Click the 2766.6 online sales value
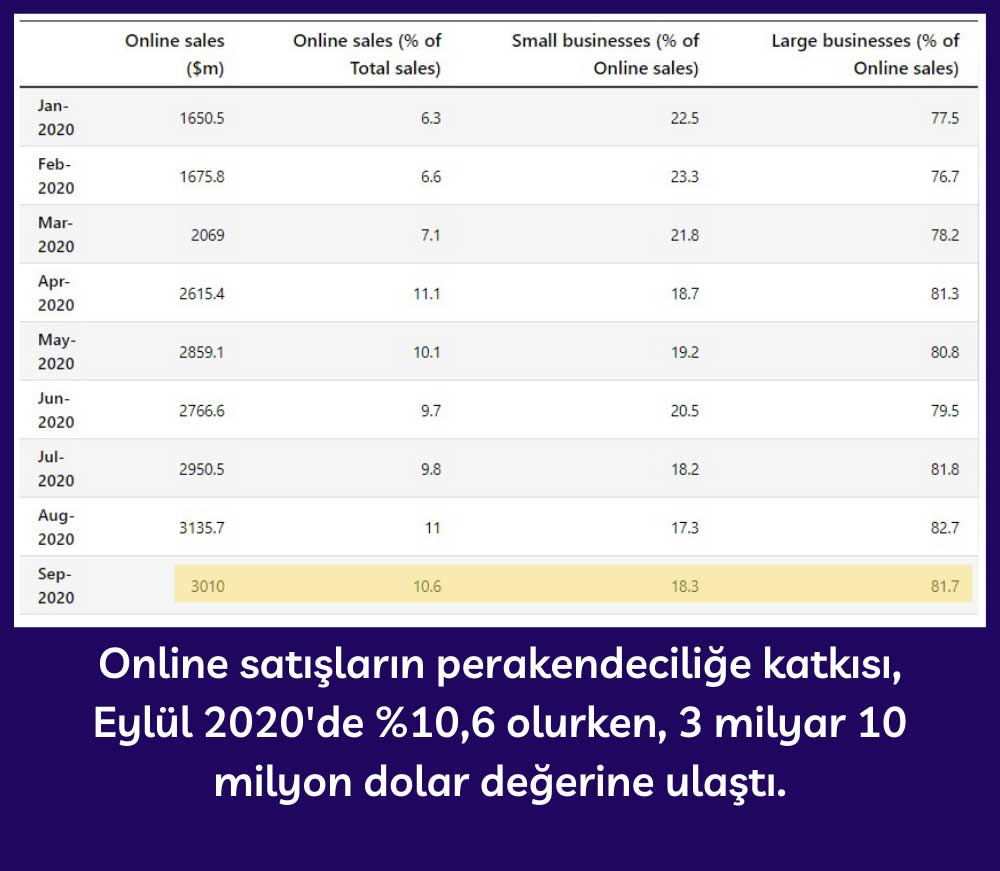This screenshot has height=871, width=1000. coord(202,411)
